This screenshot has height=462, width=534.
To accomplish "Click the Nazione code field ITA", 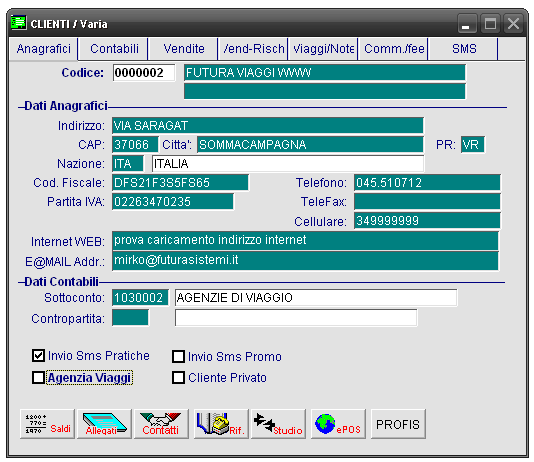I will pyautogui.click(x=128, y=164).
